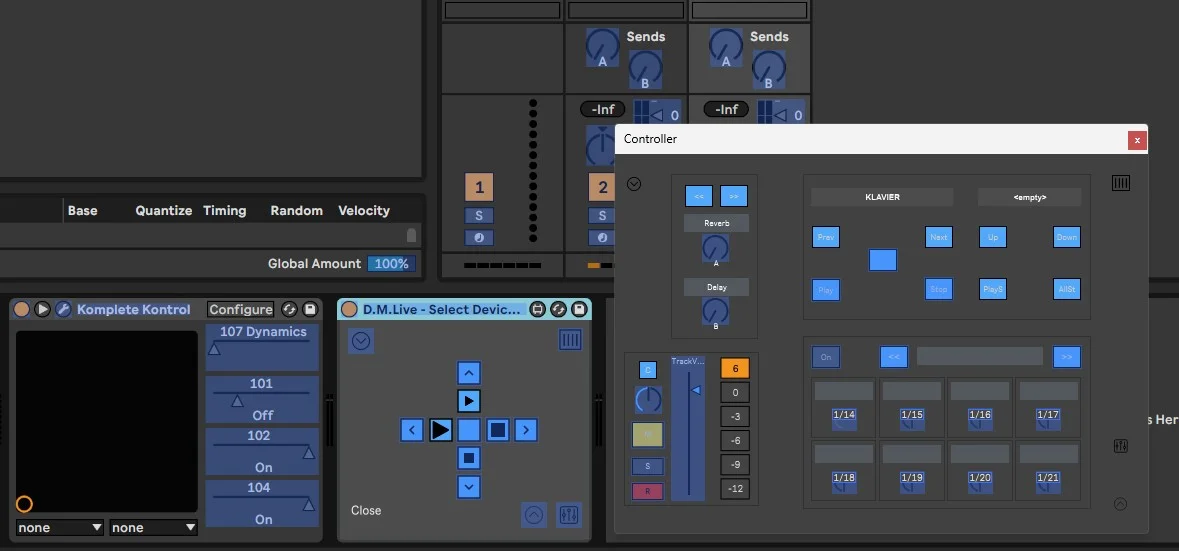
Task: Click KLAVIER track name in Controller
Action: pyautogui.click(x=882, y=197)
